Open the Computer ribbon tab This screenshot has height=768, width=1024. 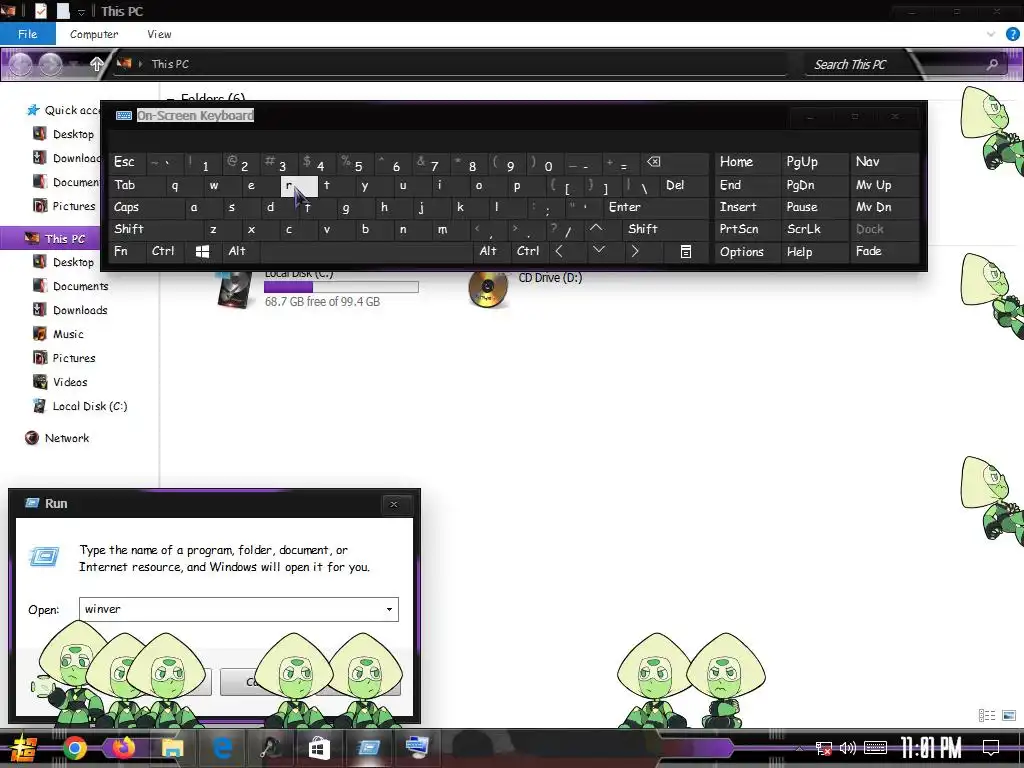[94, 34]
